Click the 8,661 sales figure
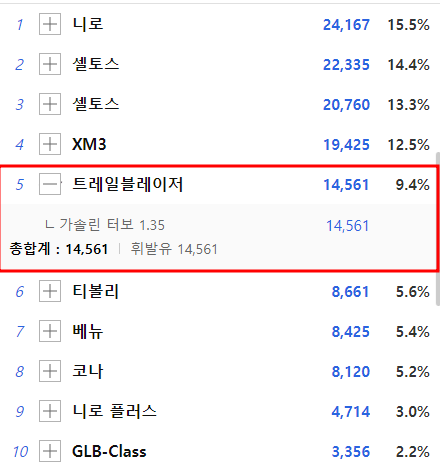This screenshot has width=440, height=473. tap(351, 292)
